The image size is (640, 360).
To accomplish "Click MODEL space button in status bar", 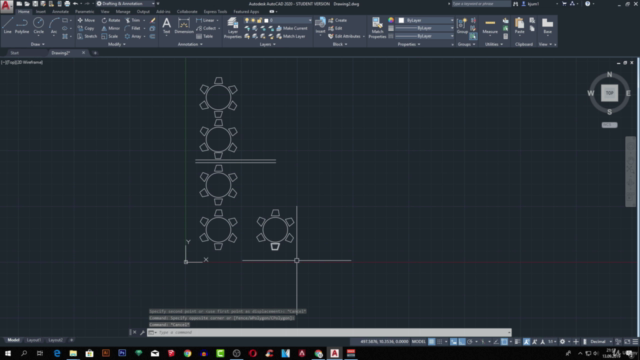I will pos(419,342).
